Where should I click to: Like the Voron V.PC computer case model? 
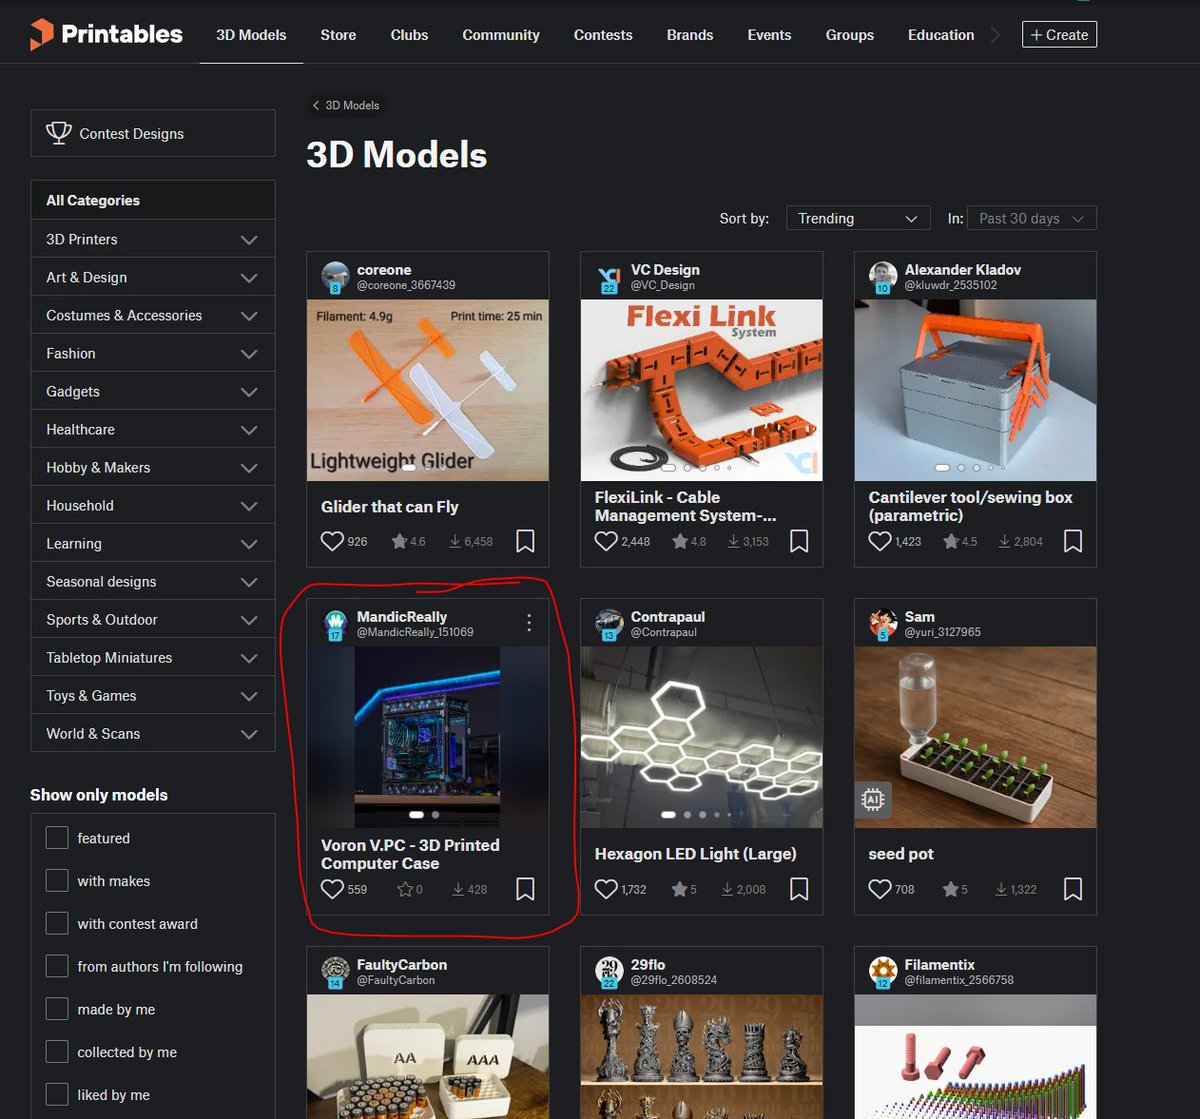[x=332, y=889]
